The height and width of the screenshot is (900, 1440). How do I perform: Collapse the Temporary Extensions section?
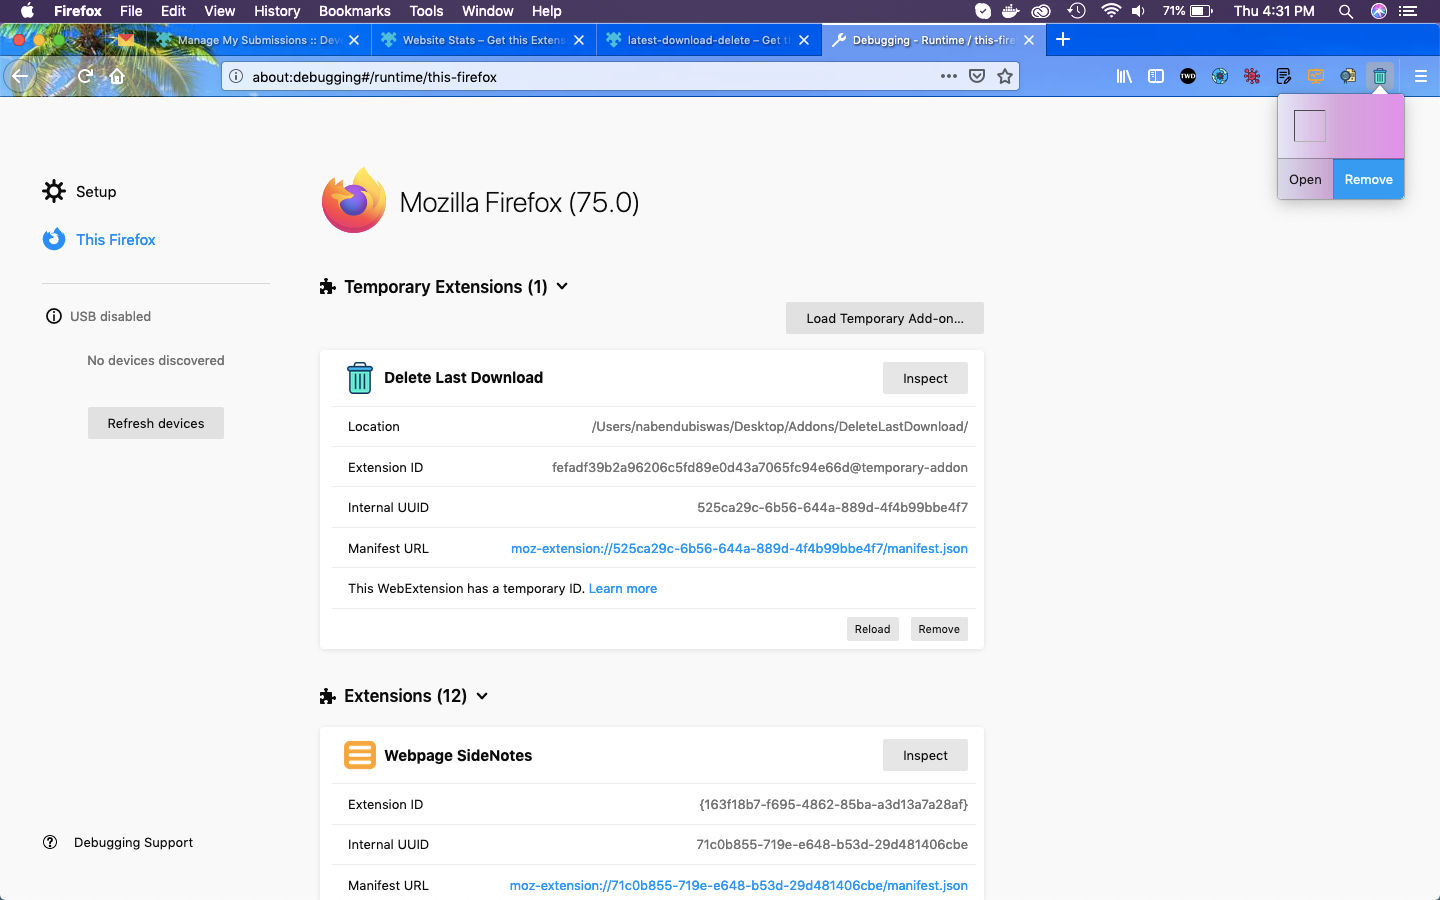(x=562, y=287)
